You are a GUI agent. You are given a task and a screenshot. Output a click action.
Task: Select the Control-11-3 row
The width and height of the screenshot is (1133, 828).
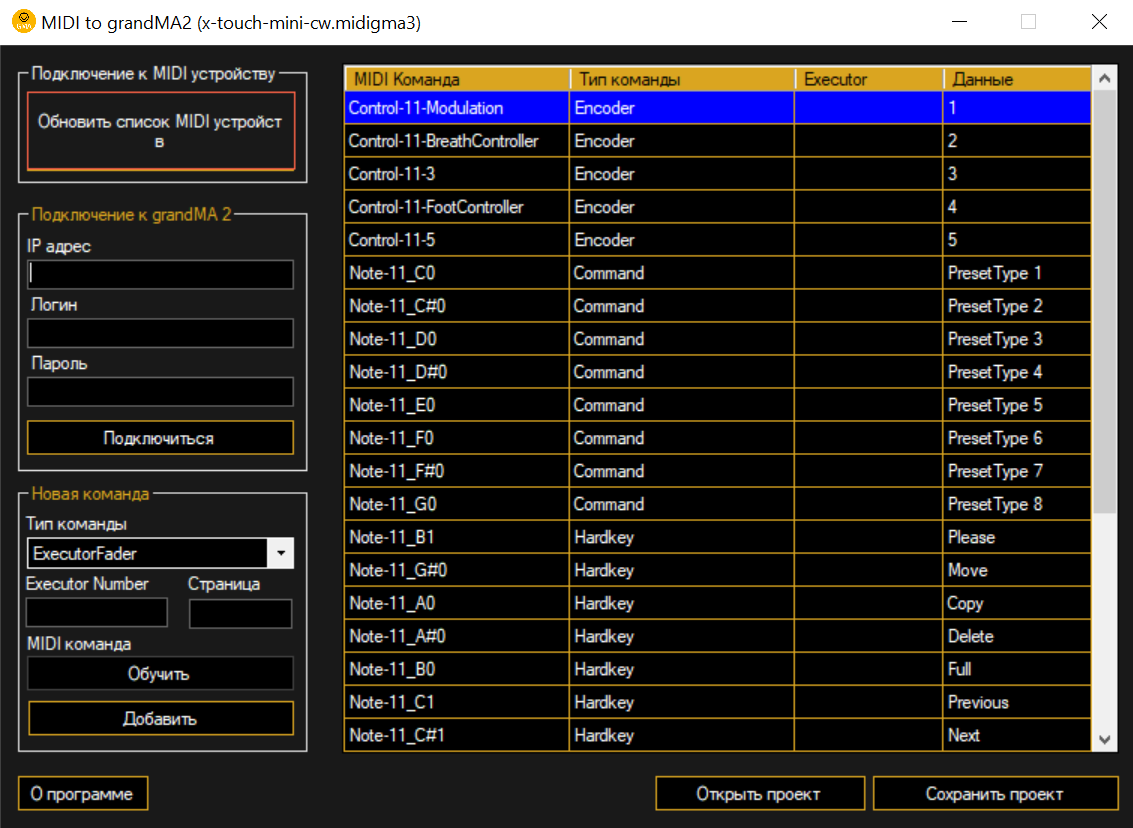coord(718,173)
